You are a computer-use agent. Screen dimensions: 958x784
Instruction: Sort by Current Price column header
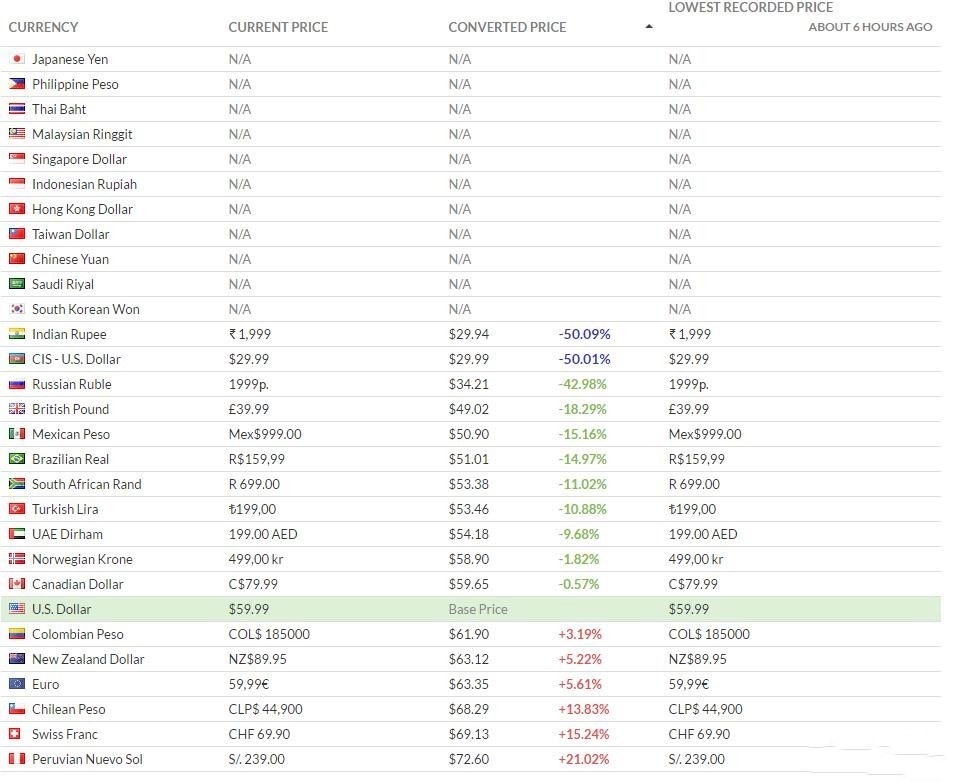[278, 27]
